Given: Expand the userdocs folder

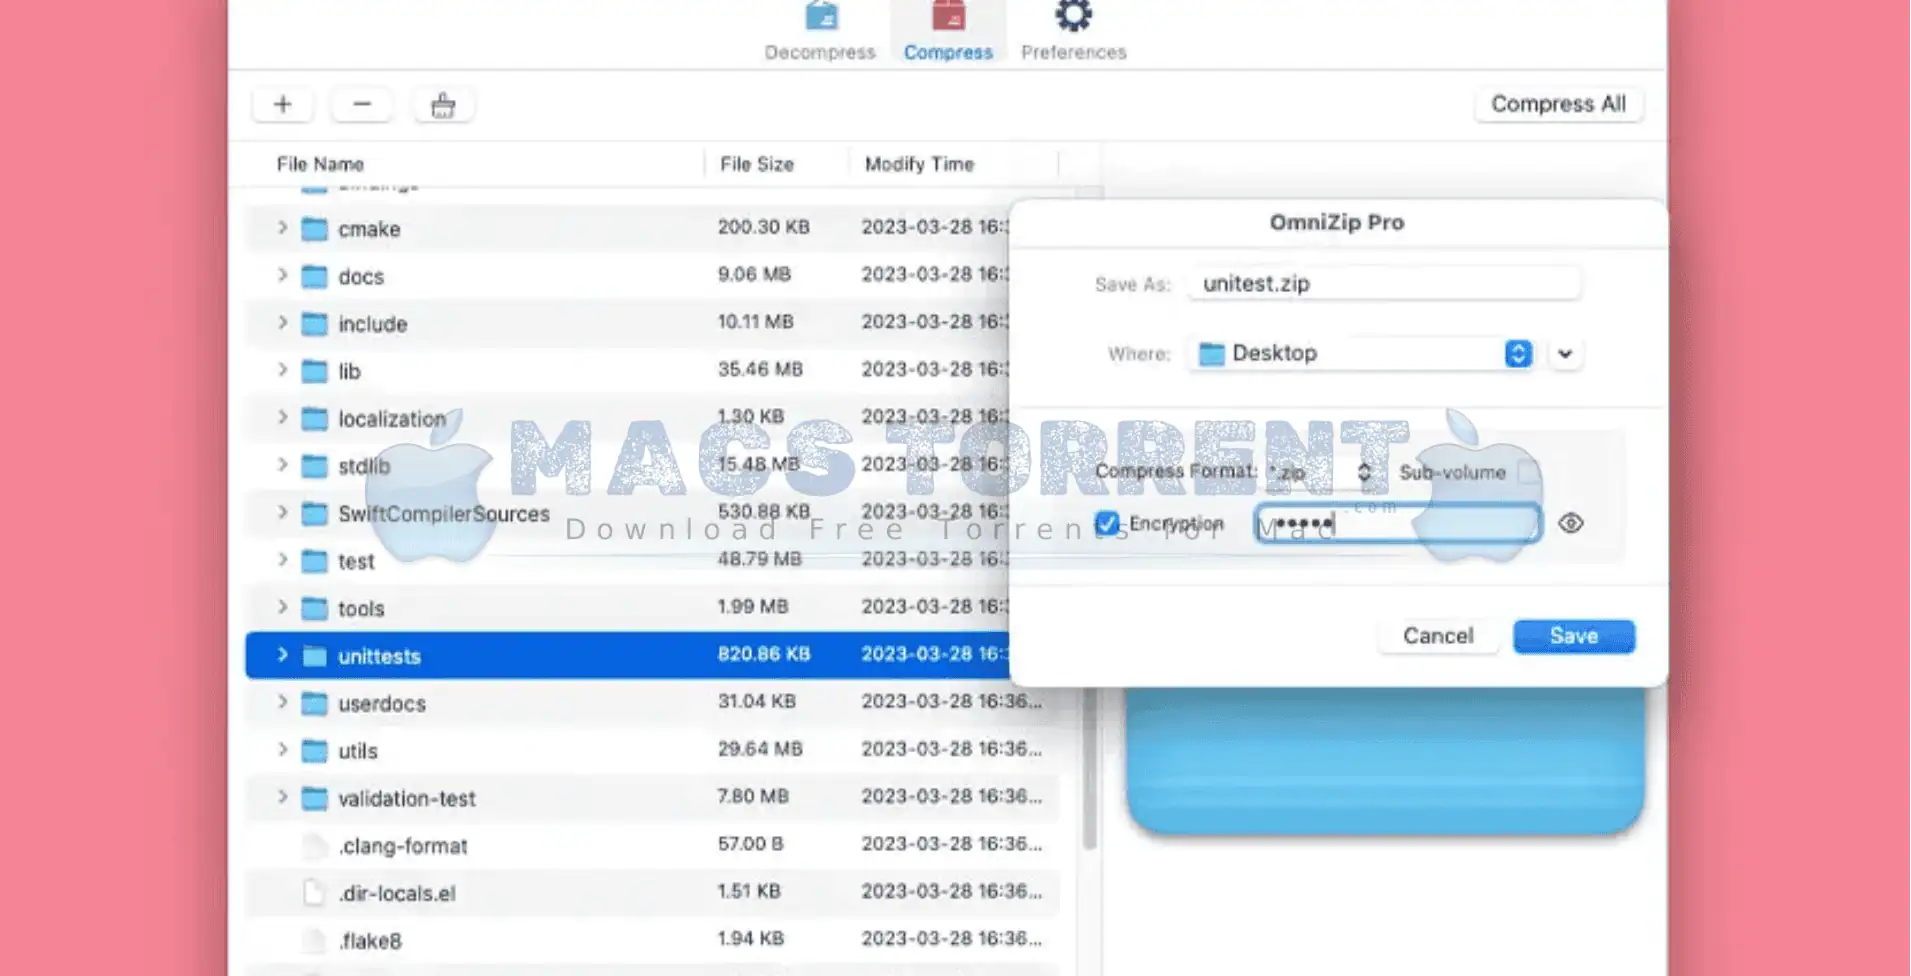Looking at the screenshot, I should 282,702.
